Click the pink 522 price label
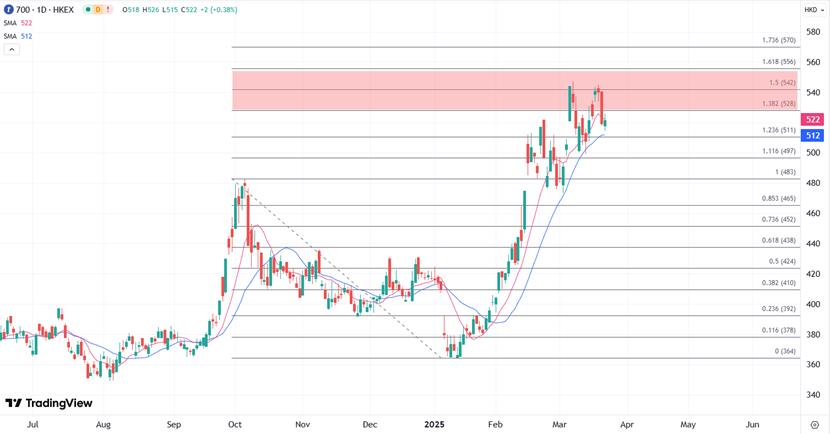Image resolution: width=830 pixels, height=434 pixels. click(813, 119)
